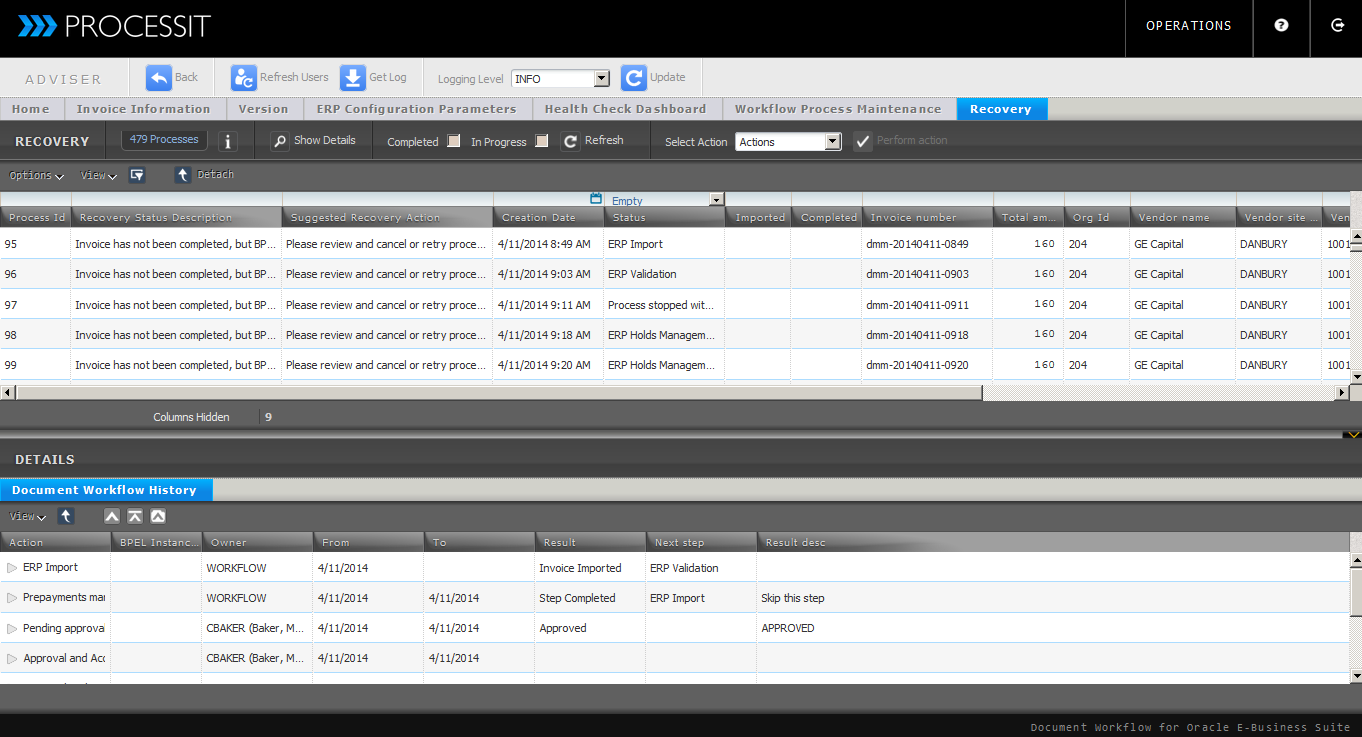The image size is (1362, 737).
Task: Enable the In Progress checkbox
Action: point(542,141)
